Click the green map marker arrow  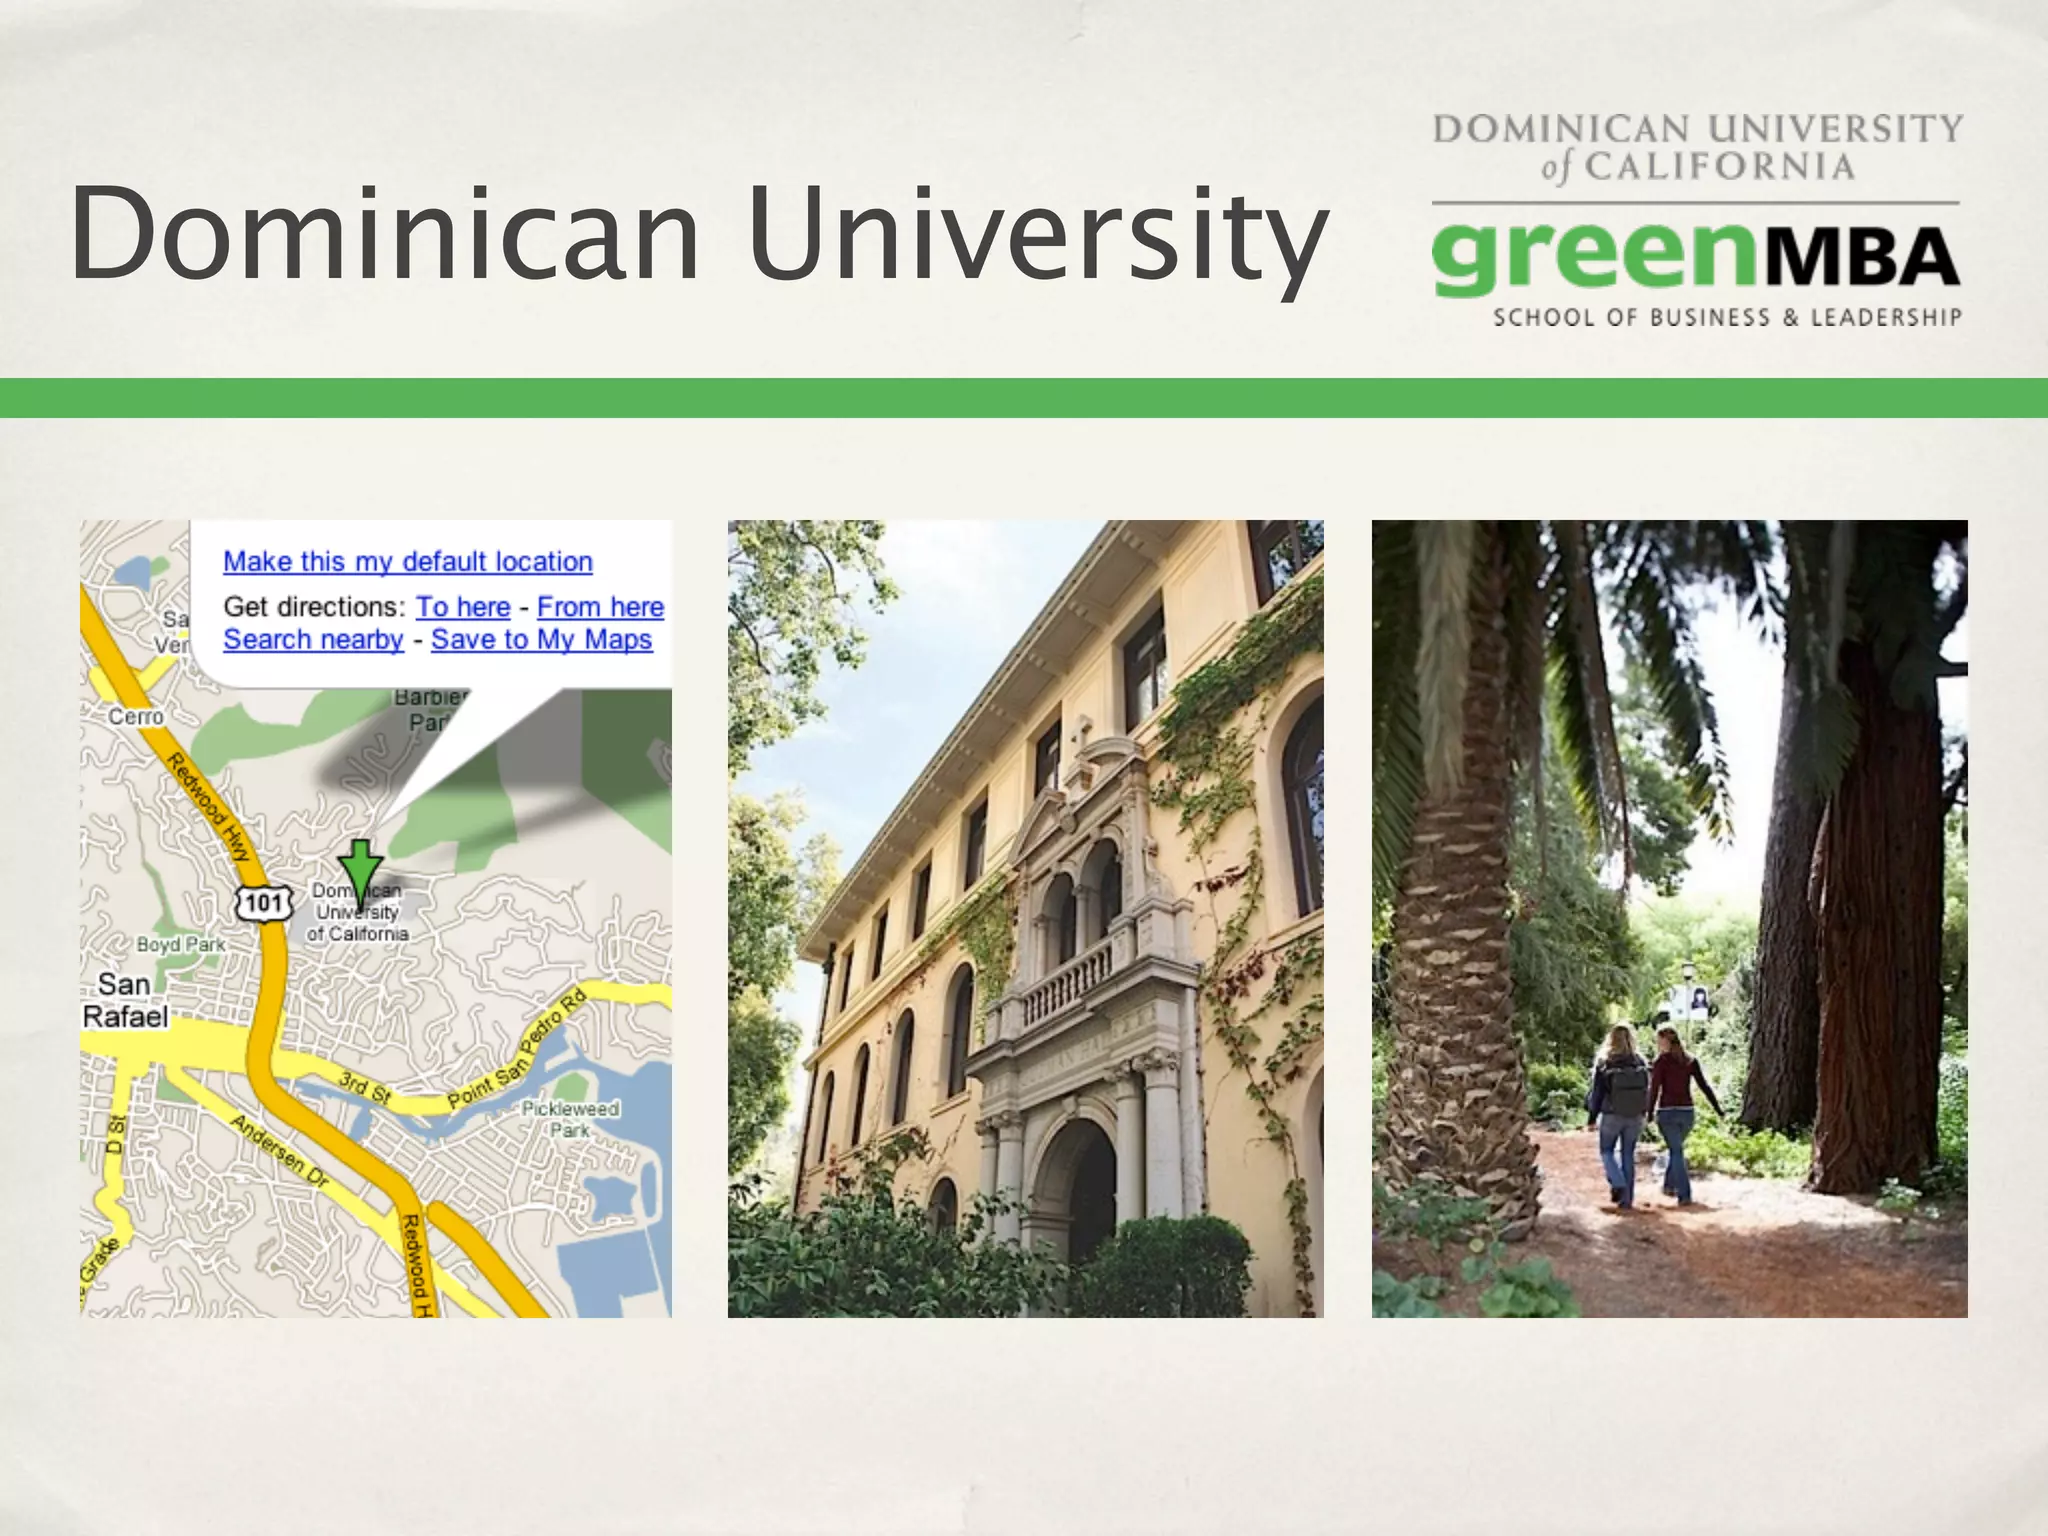pos(359,875)
